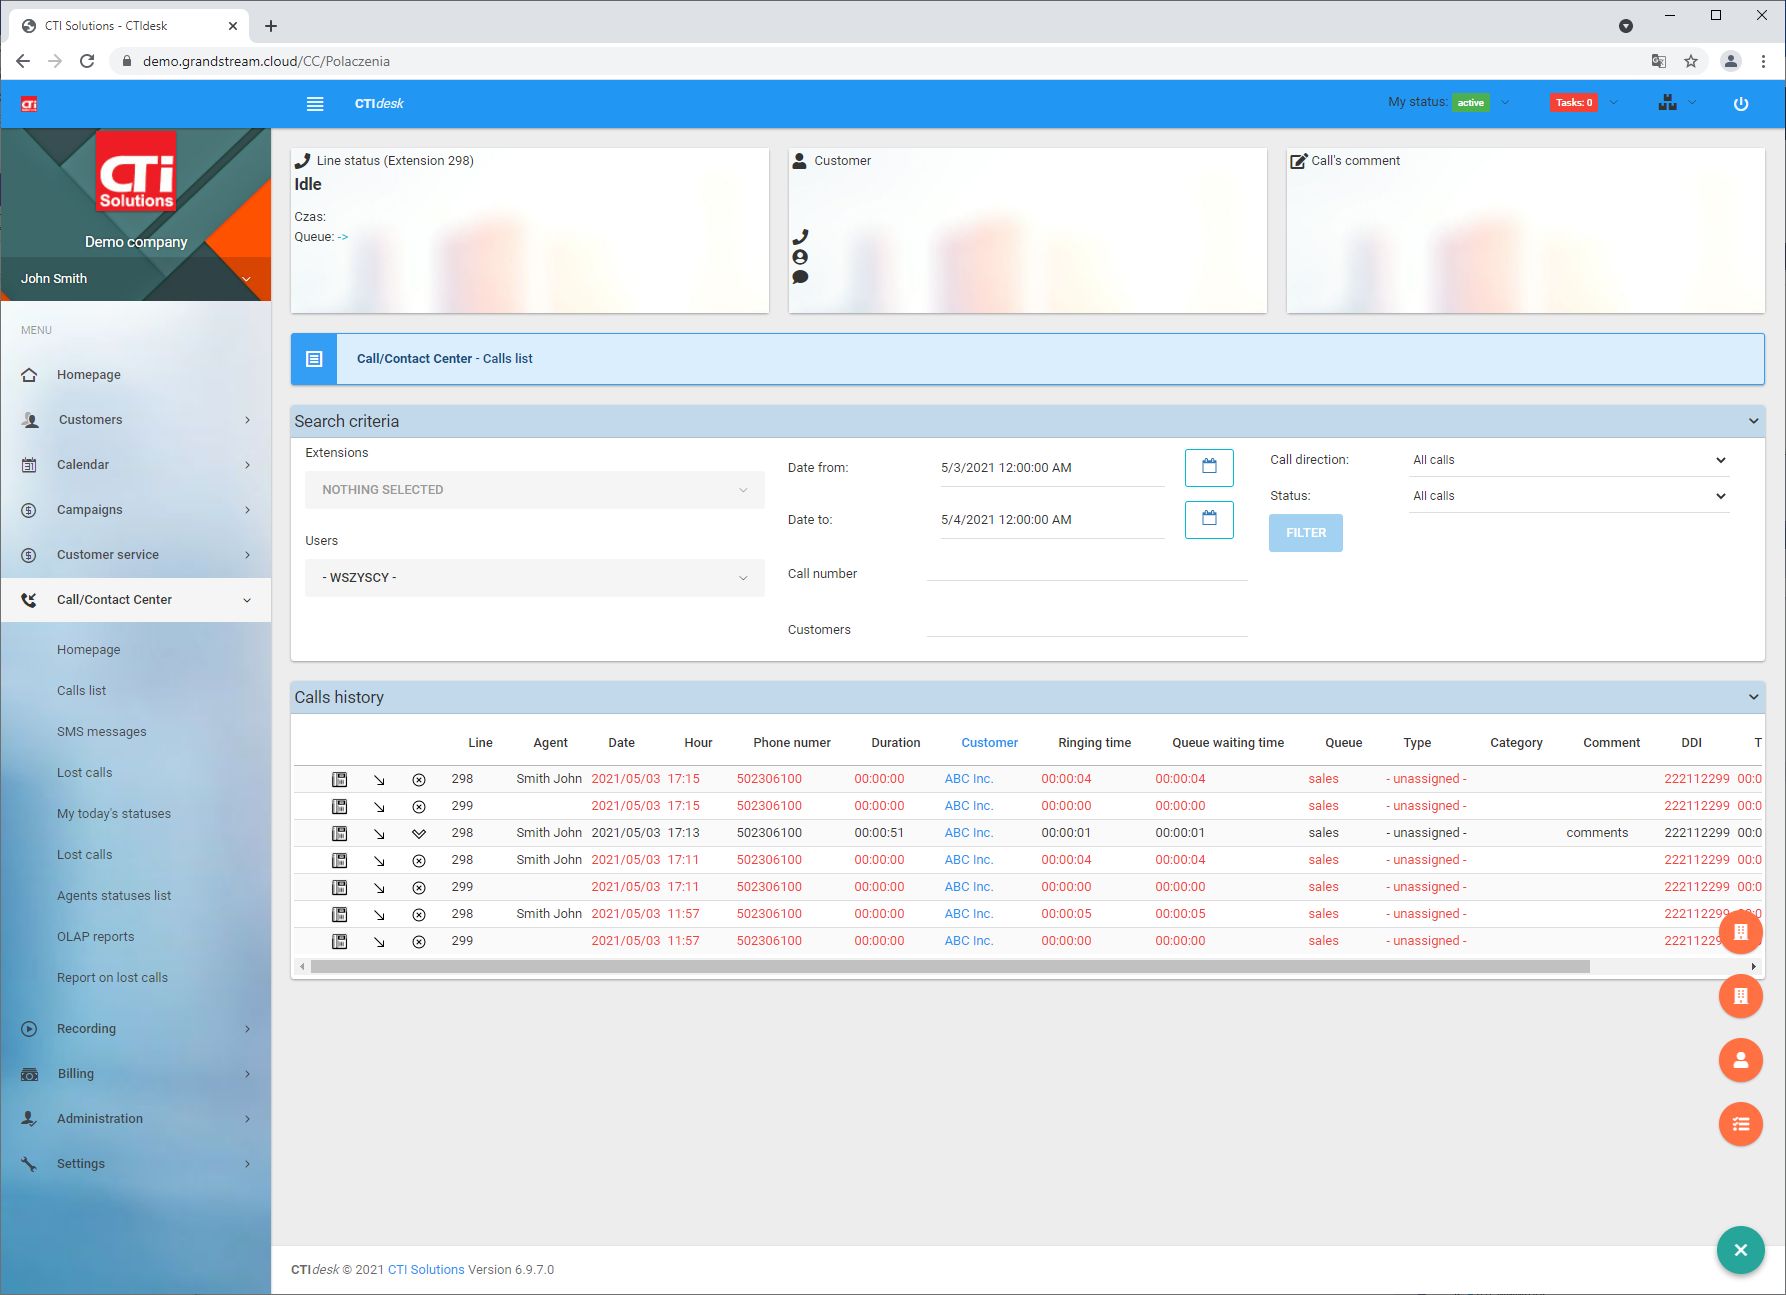Click incoming arrow on line 299 17:11 row
This screenshot has height=1295, width=1786.
(x=379, y=887)
